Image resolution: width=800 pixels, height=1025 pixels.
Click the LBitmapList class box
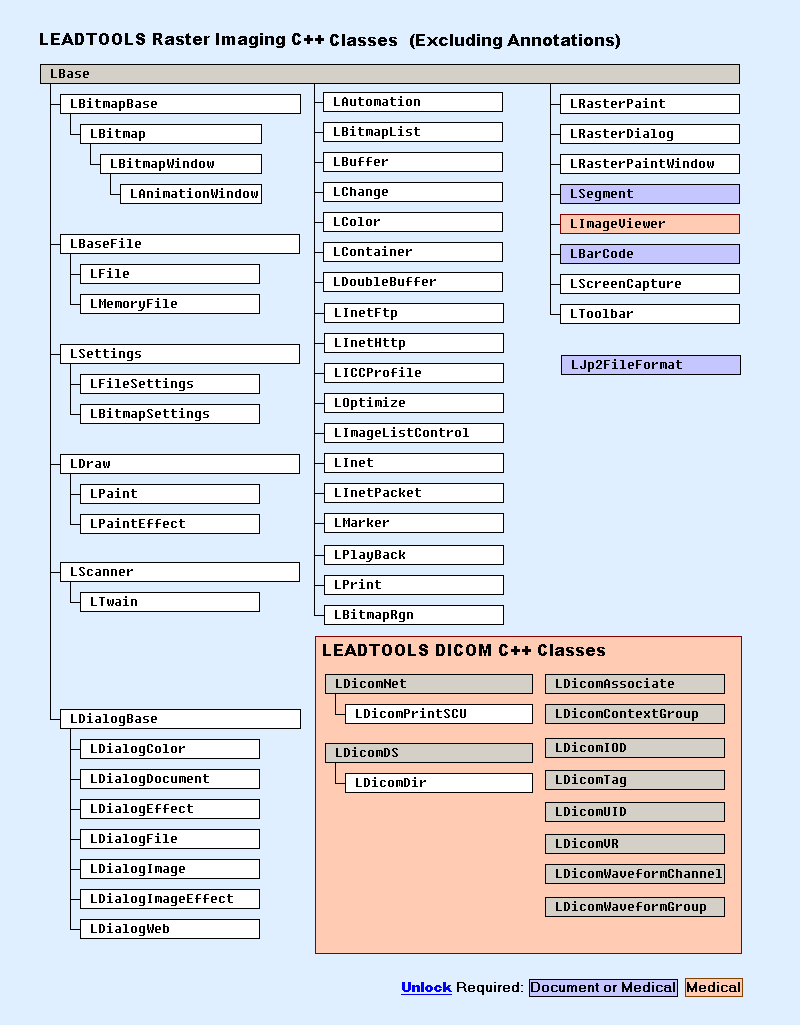click(x=413, y=132)
